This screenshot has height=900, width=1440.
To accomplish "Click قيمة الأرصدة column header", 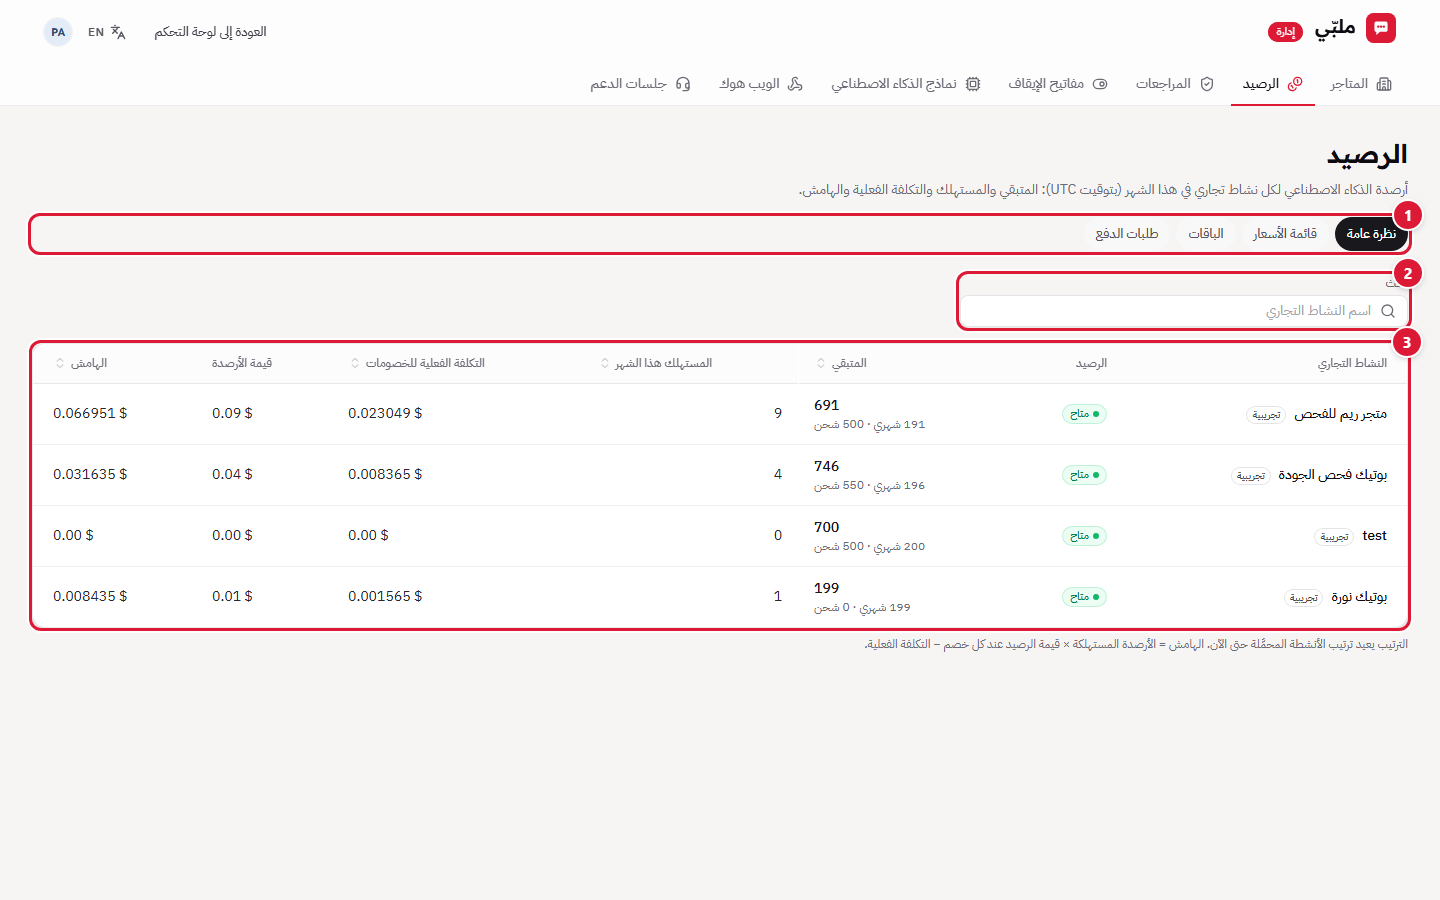I will coord(242,363).
